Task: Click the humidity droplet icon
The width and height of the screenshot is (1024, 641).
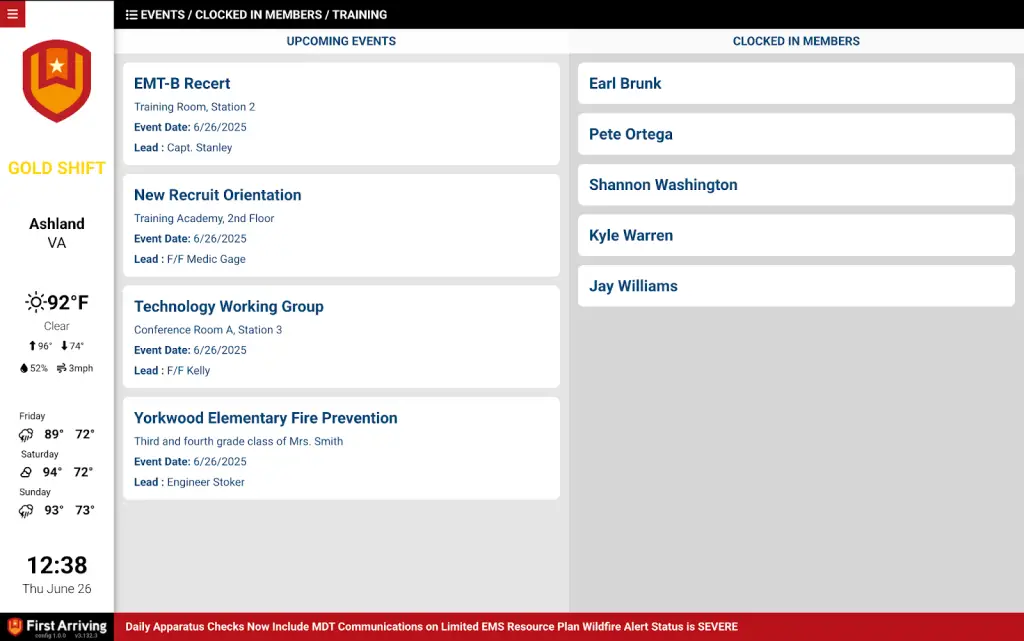Action: (24, 368)
